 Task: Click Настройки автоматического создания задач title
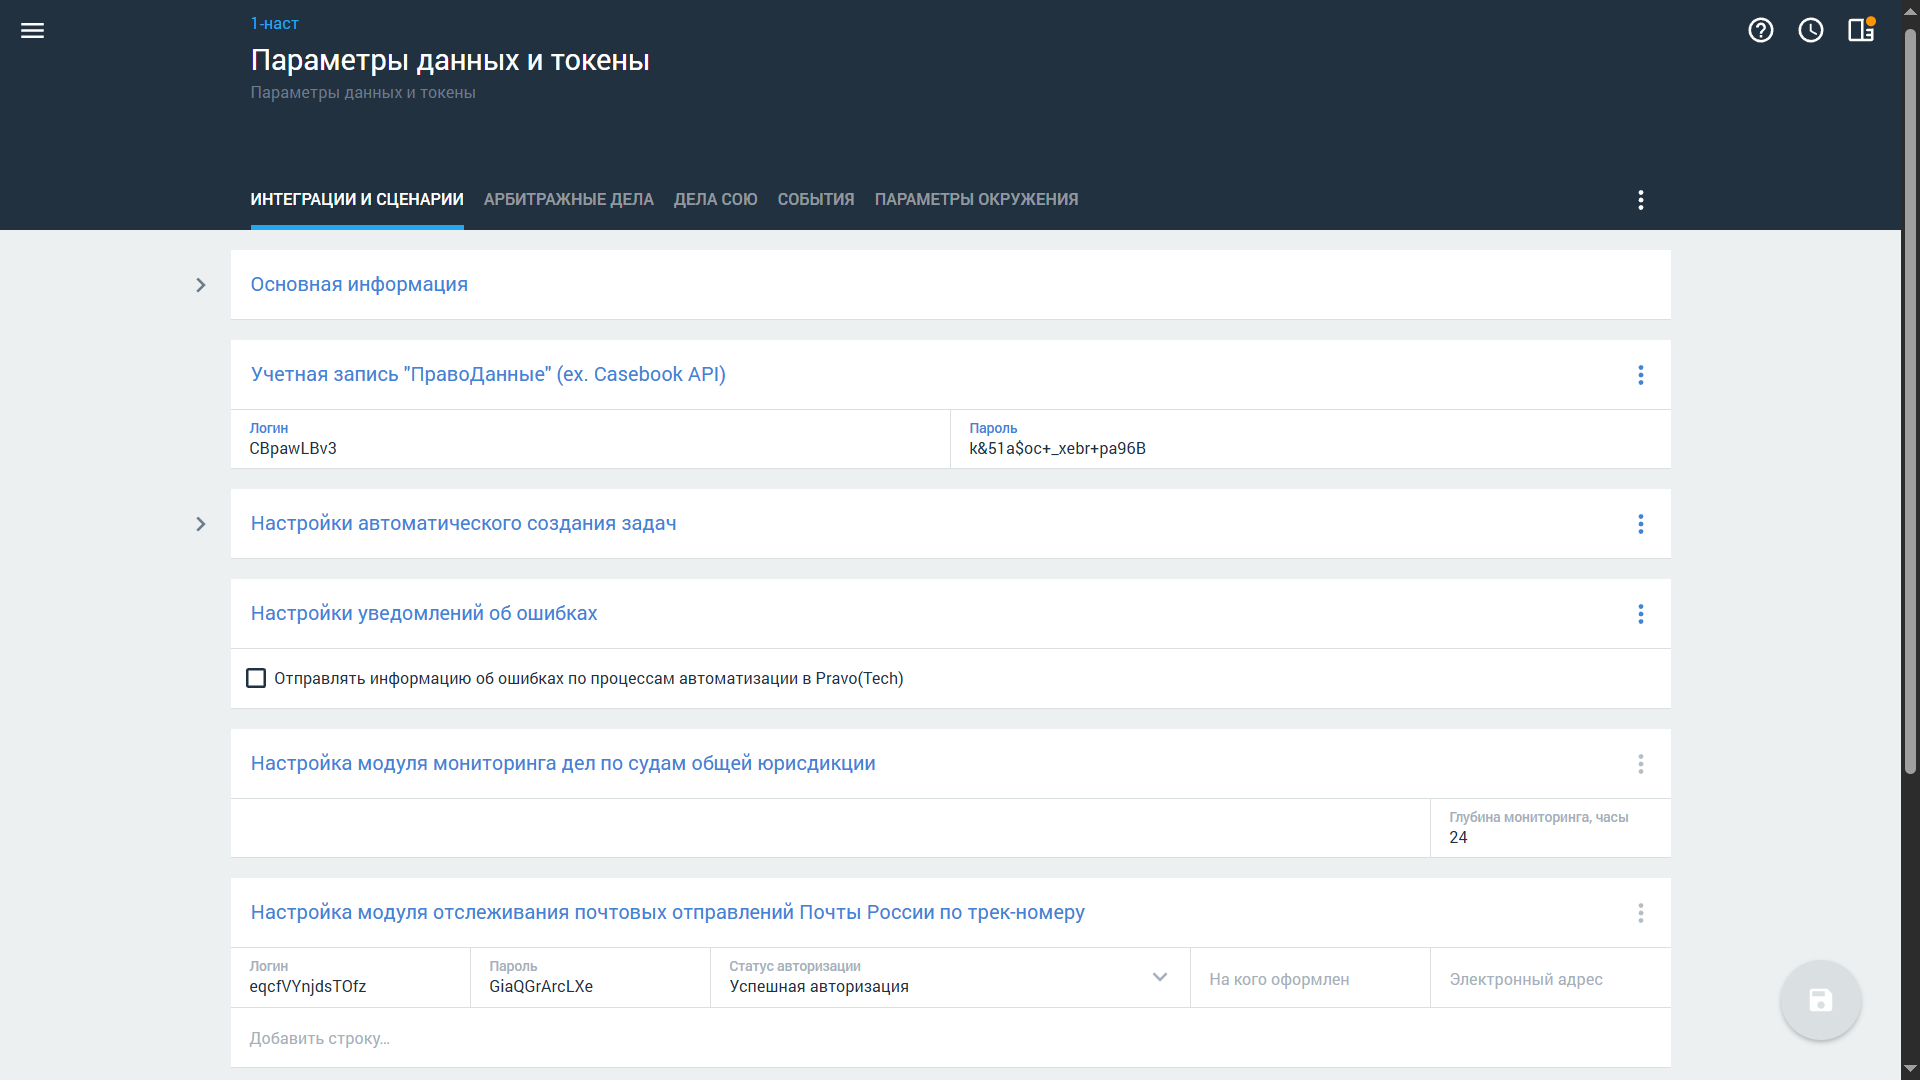point(463,524)
